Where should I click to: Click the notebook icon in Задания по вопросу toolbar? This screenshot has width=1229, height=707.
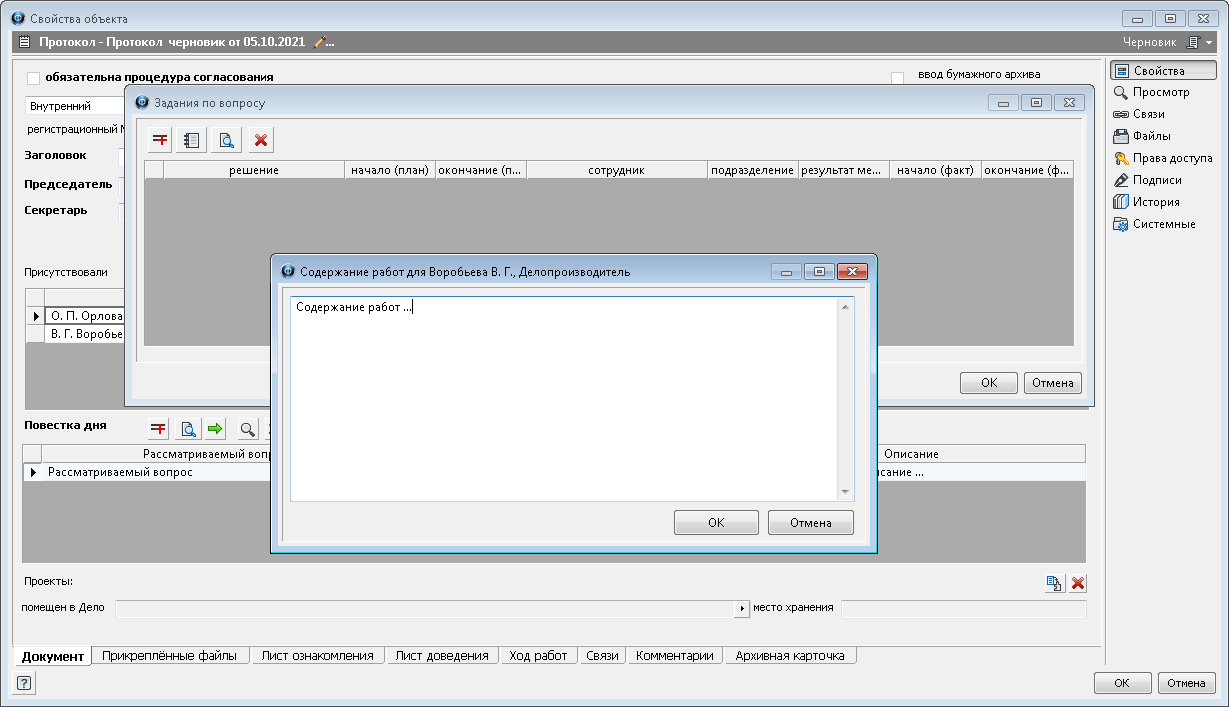click(192, 140)
